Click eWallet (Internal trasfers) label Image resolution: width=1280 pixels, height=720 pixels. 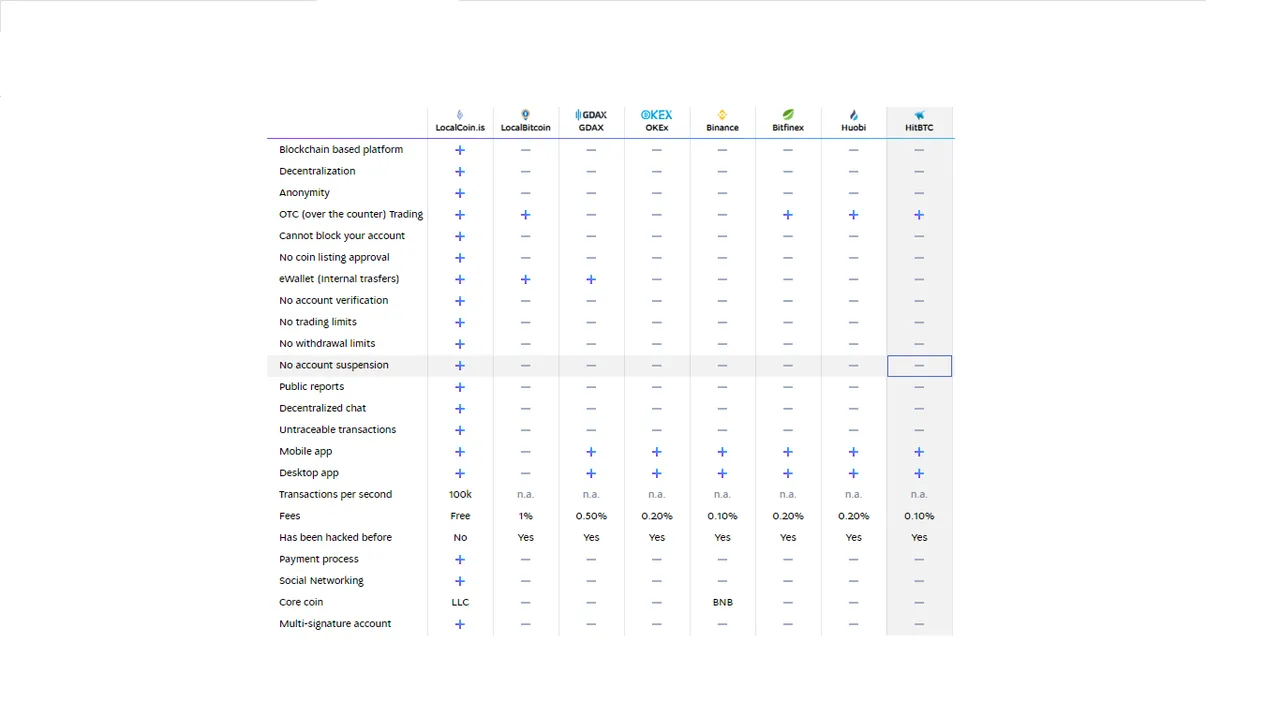pos(339,279)
